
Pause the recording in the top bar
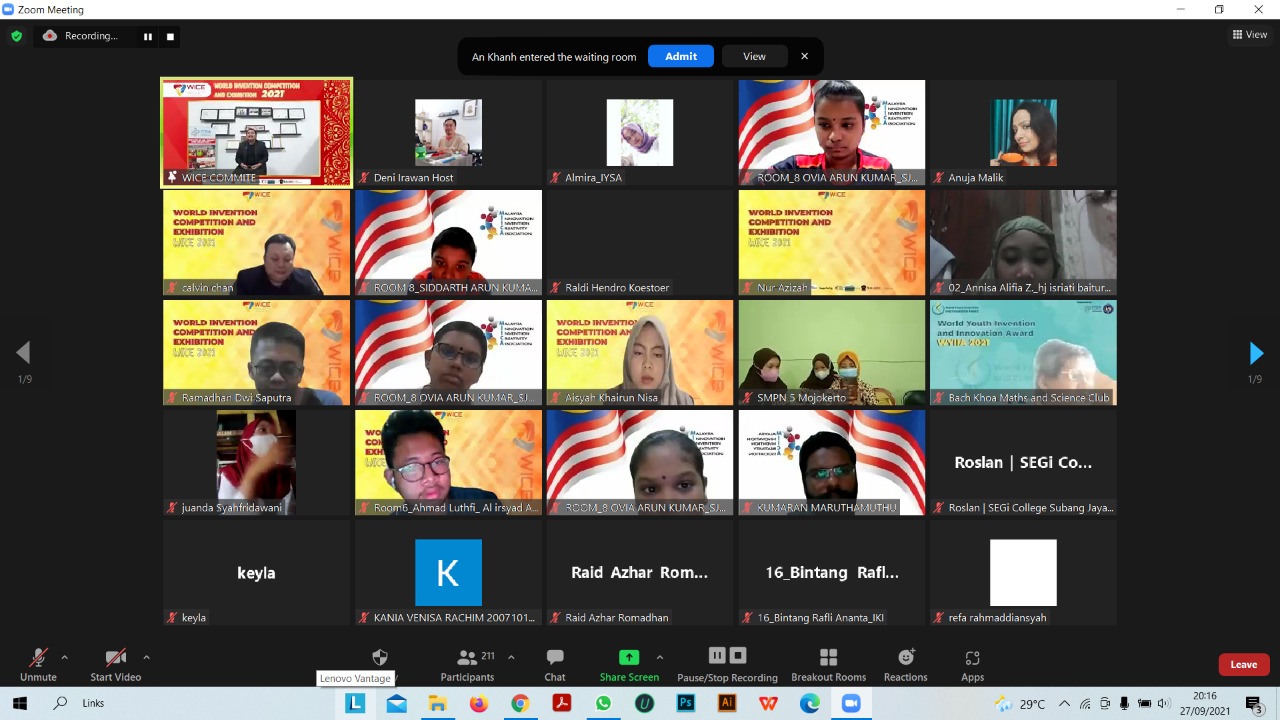tap(148, 36)
